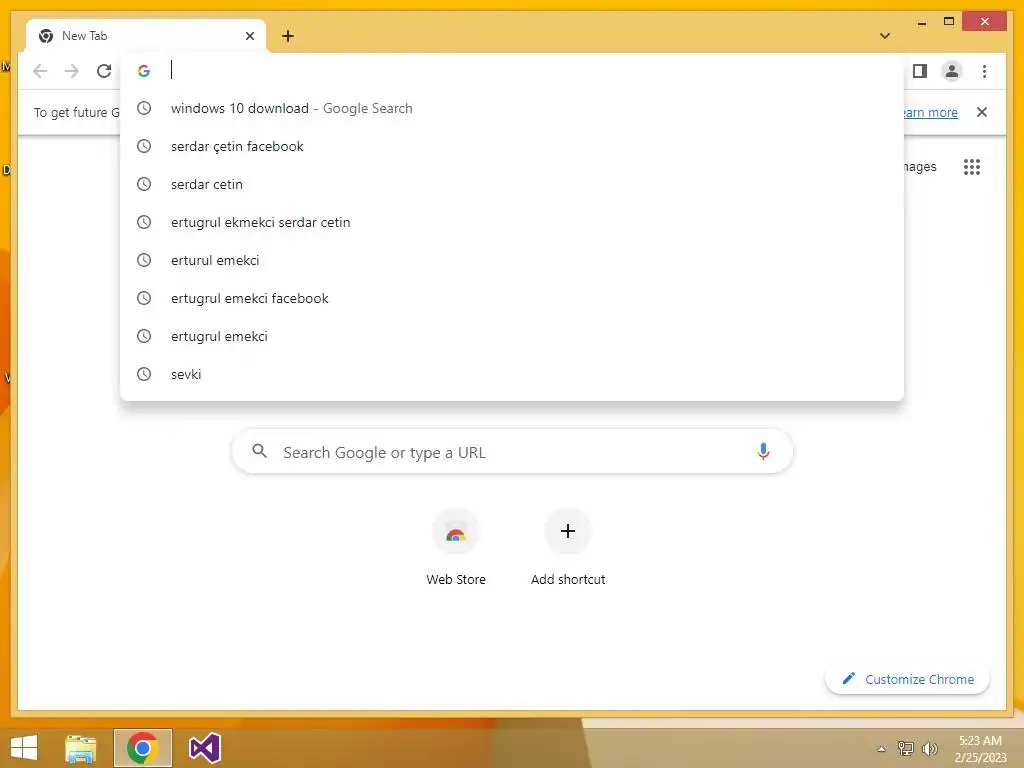Screen dimensions: 1024x768
Task: Open the Google apps grid
Action: pyautogui.click(x=972, y=167)
